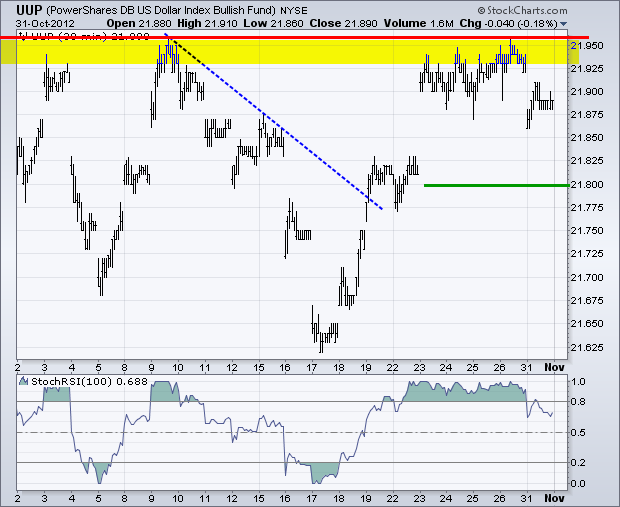
Task: Click the 21.925 price axis label
Action: pyautogui.click(x=587, y=69)
